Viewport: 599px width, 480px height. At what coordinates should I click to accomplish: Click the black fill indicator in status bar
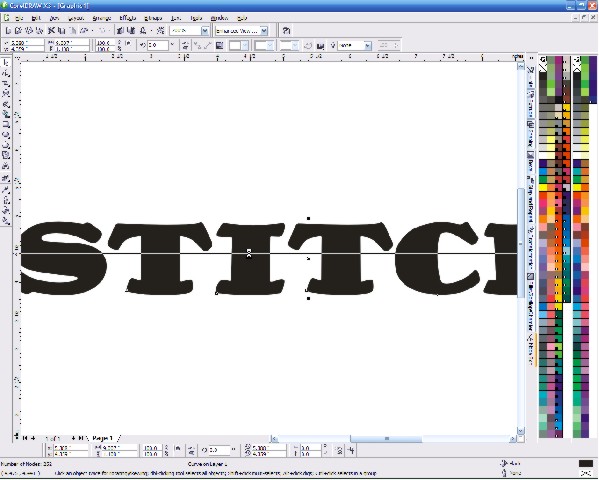tap(586, 463)
